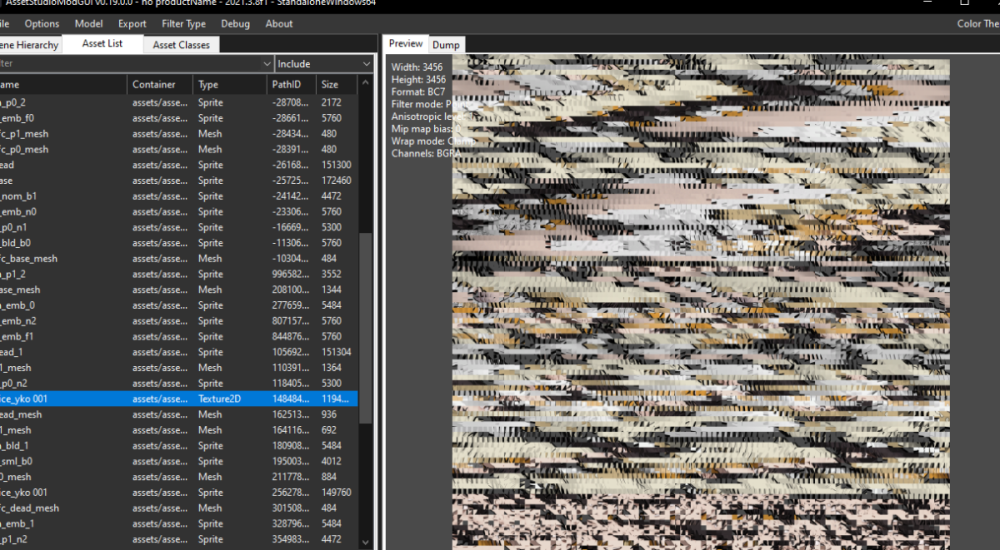Sort assets by Name column header
Screen dimensions: 1000x550
(x=63, y=84)
